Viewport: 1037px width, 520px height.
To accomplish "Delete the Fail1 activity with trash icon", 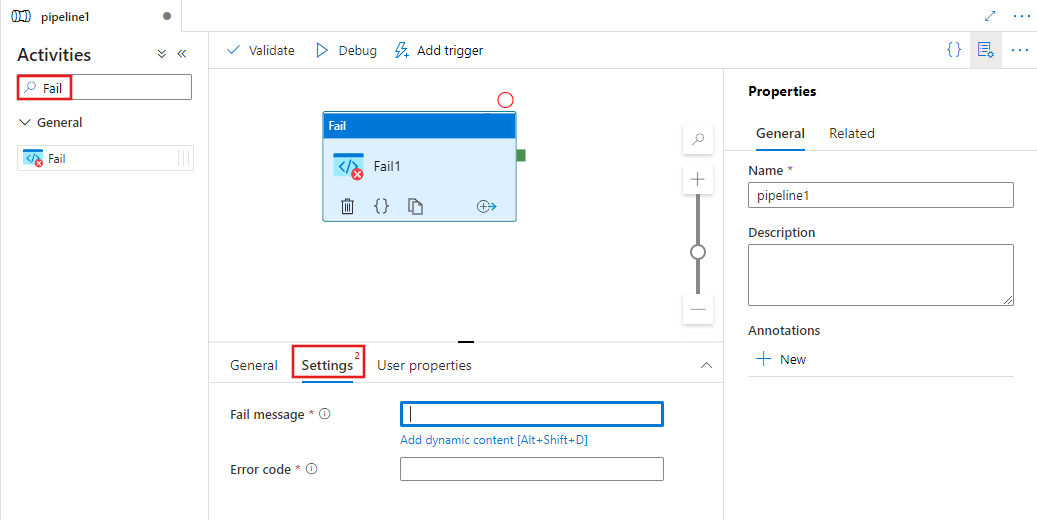I will point(347,206).
